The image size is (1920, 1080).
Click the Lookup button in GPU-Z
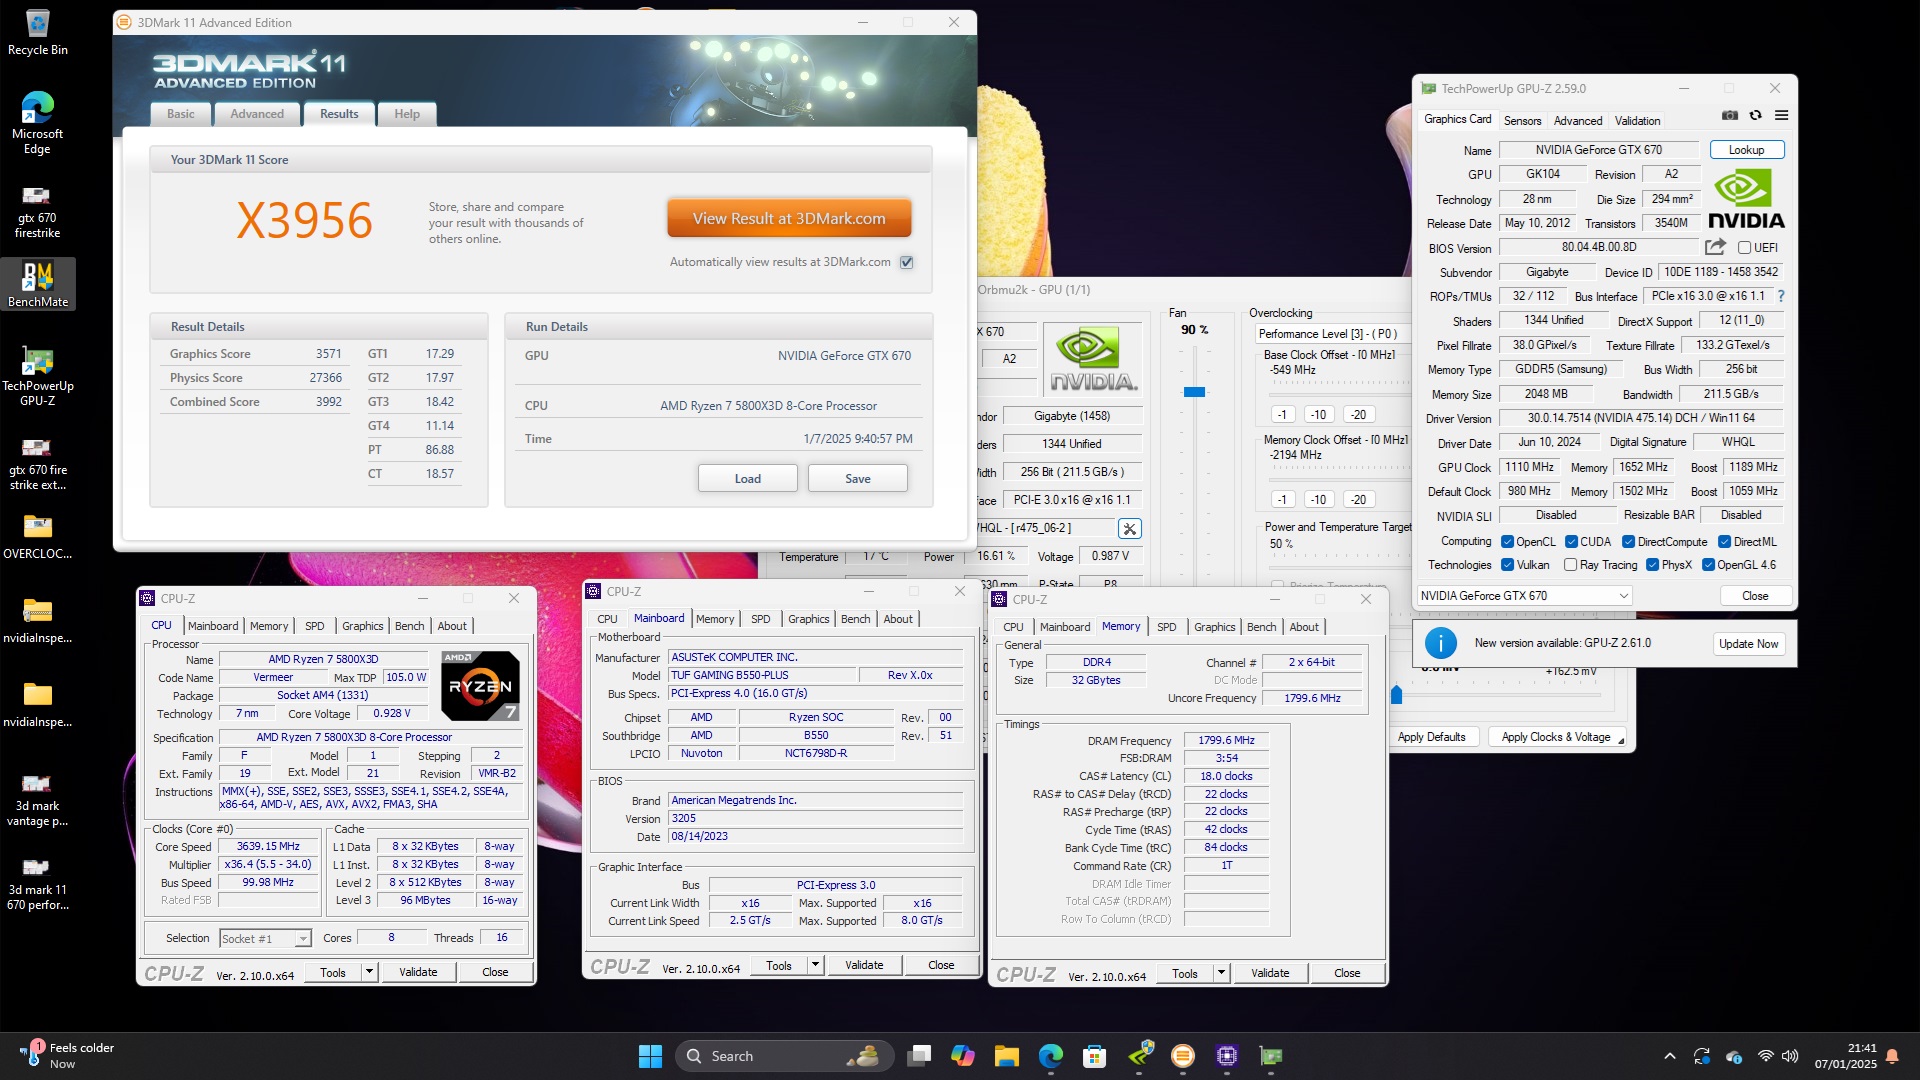coord(1746,150)
